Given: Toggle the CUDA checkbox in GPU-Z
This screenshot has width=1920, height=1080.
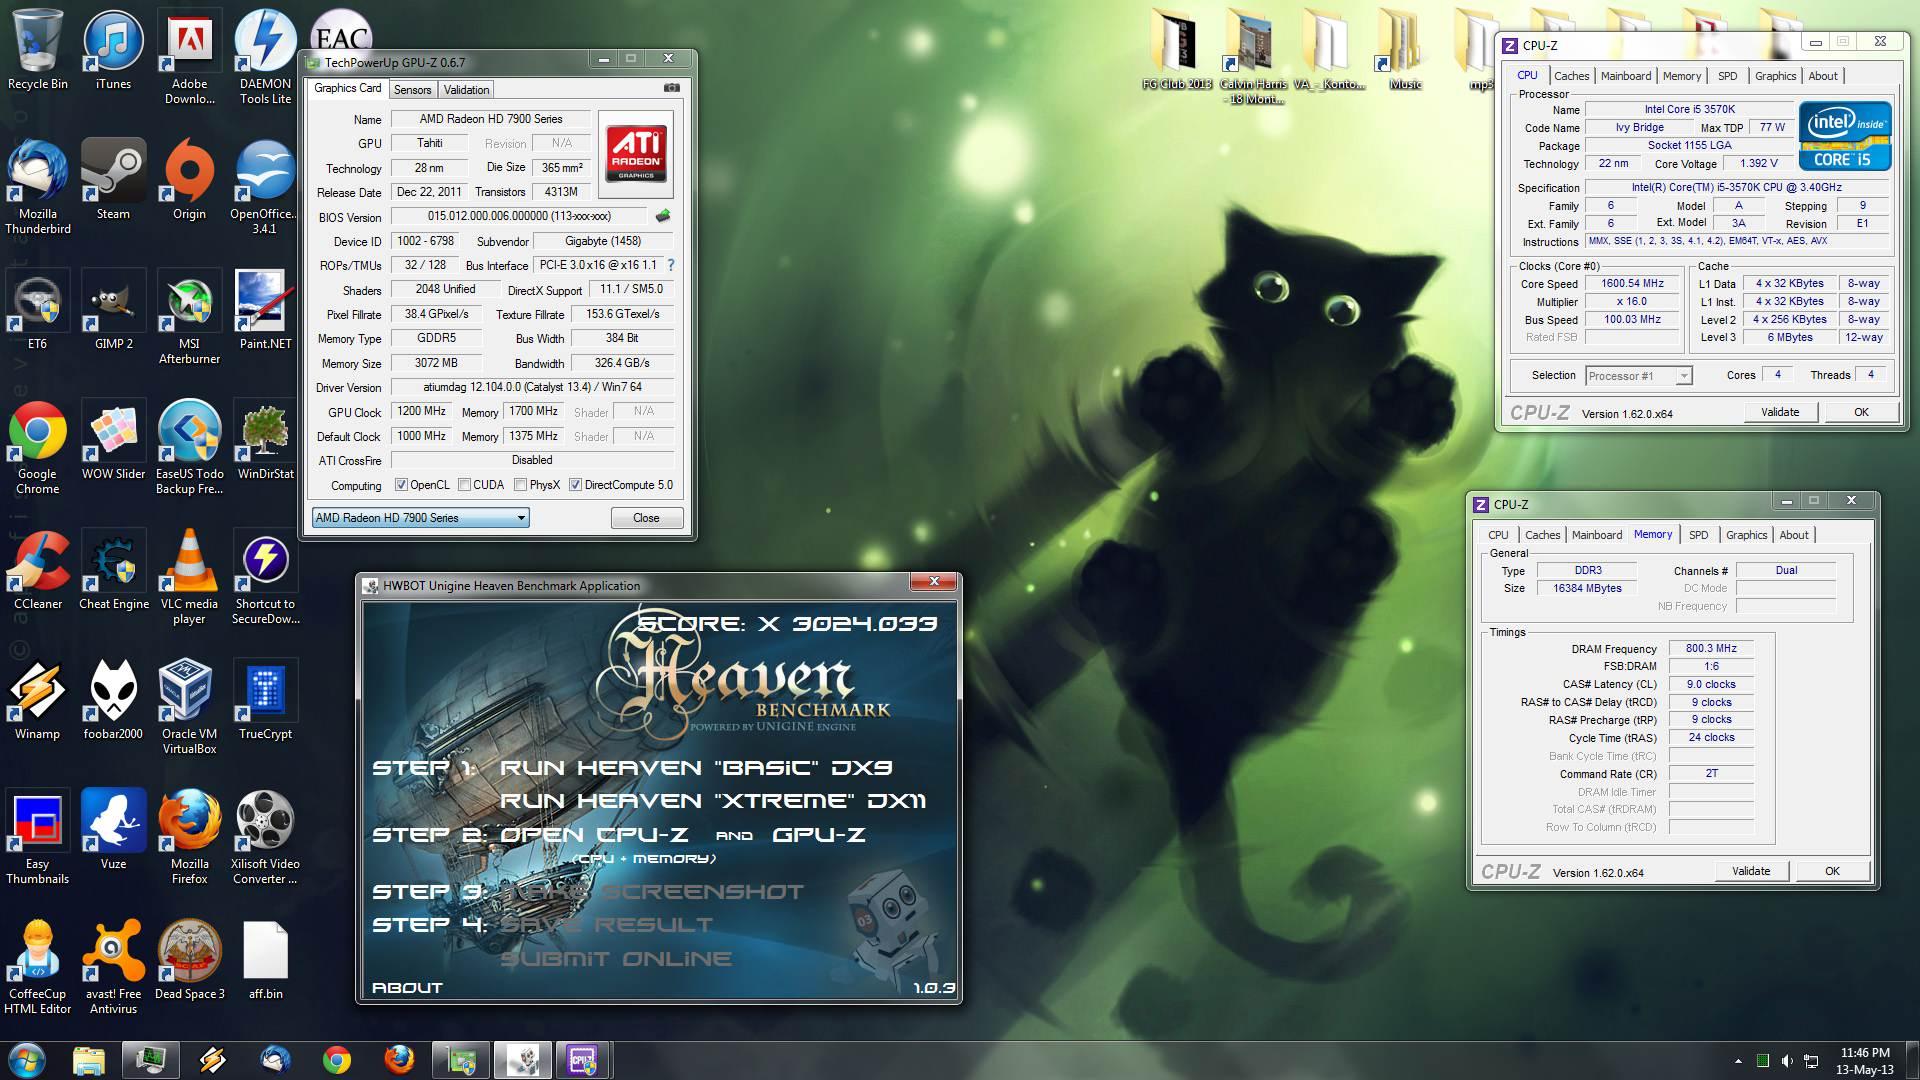Looking at the screenshot, I should [464, 485].
